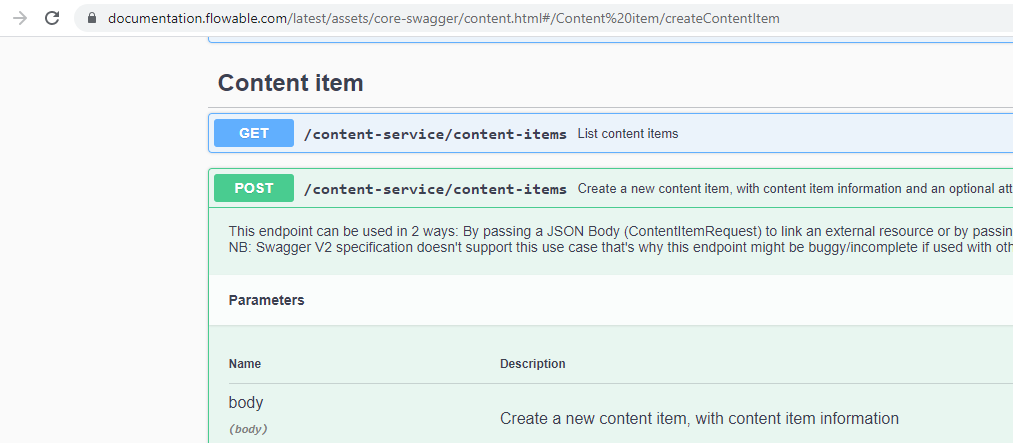
Task: Click the 'NB: Swagger V2 specification' note
Action: (x=620, y=247)
